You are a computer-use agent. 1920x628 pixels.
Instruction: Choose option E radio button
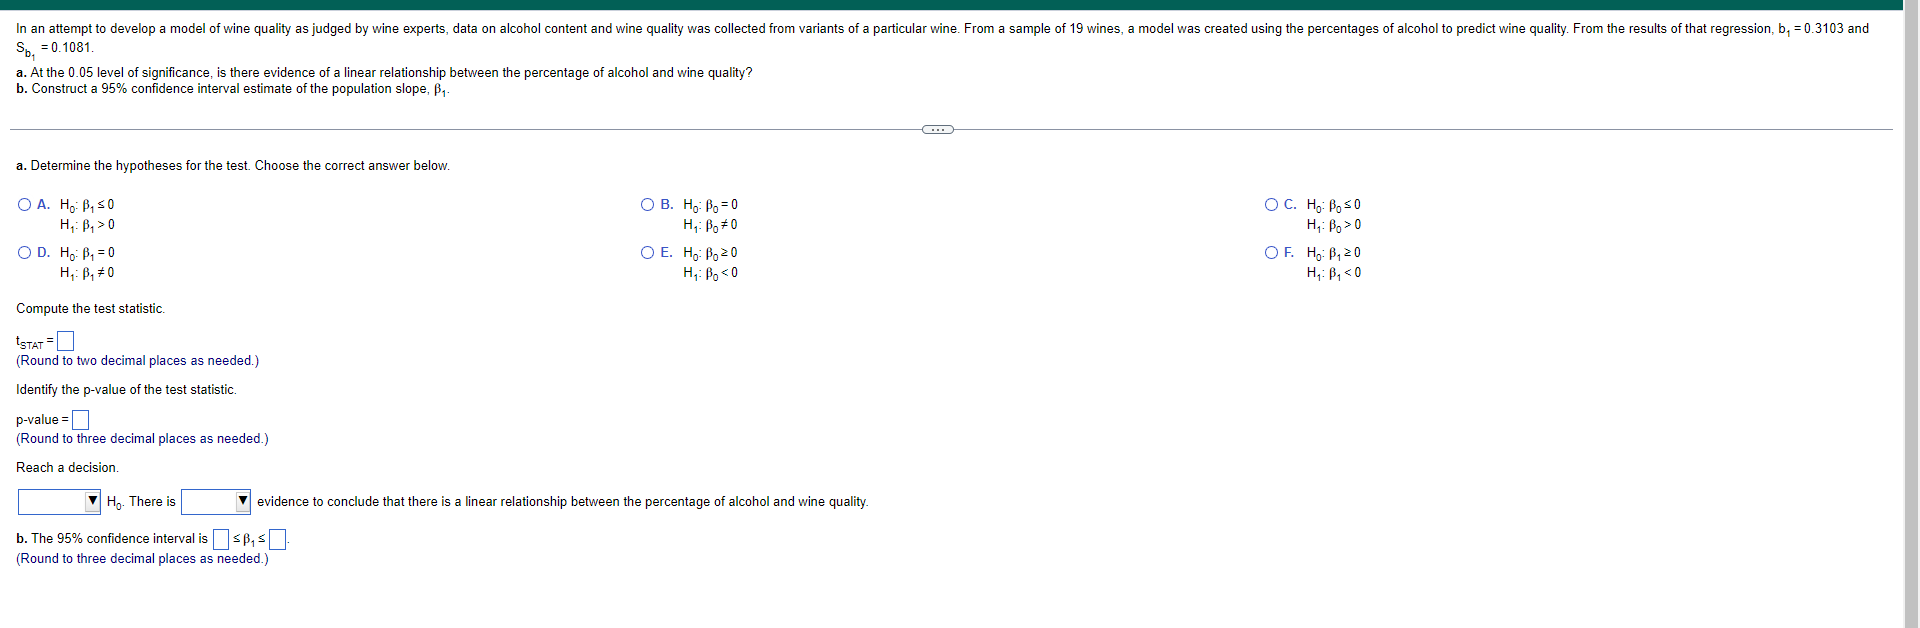647,253
